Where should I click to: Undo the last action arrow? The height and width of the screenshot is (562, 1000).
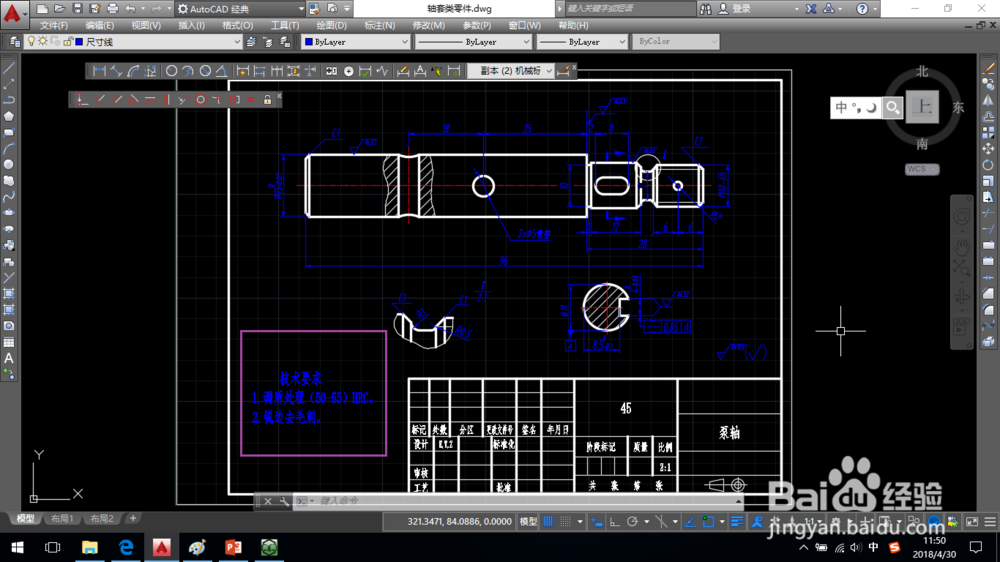click(x=130, y=8)
